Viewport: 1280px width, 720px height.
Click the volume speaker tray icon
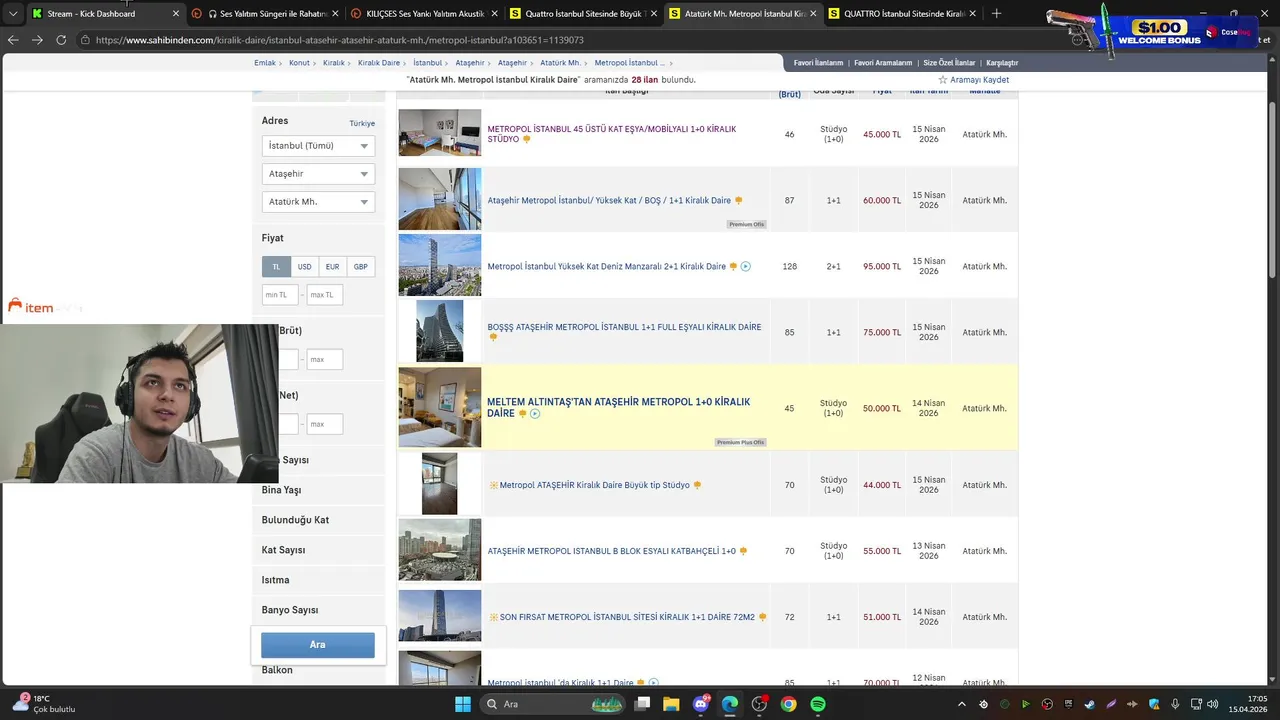coord(1212,704)
